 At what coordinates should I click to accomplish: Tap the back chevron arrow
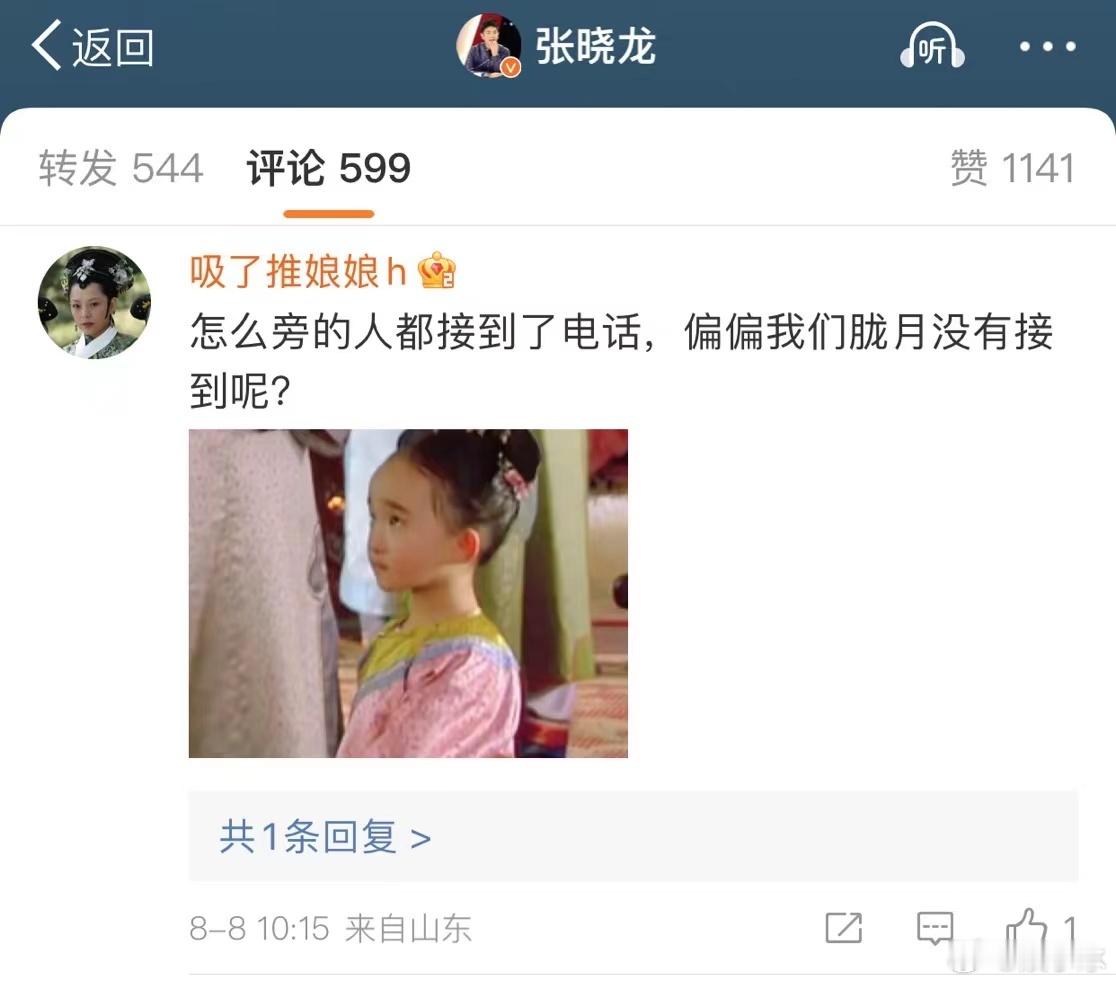[x=47, y=46]
